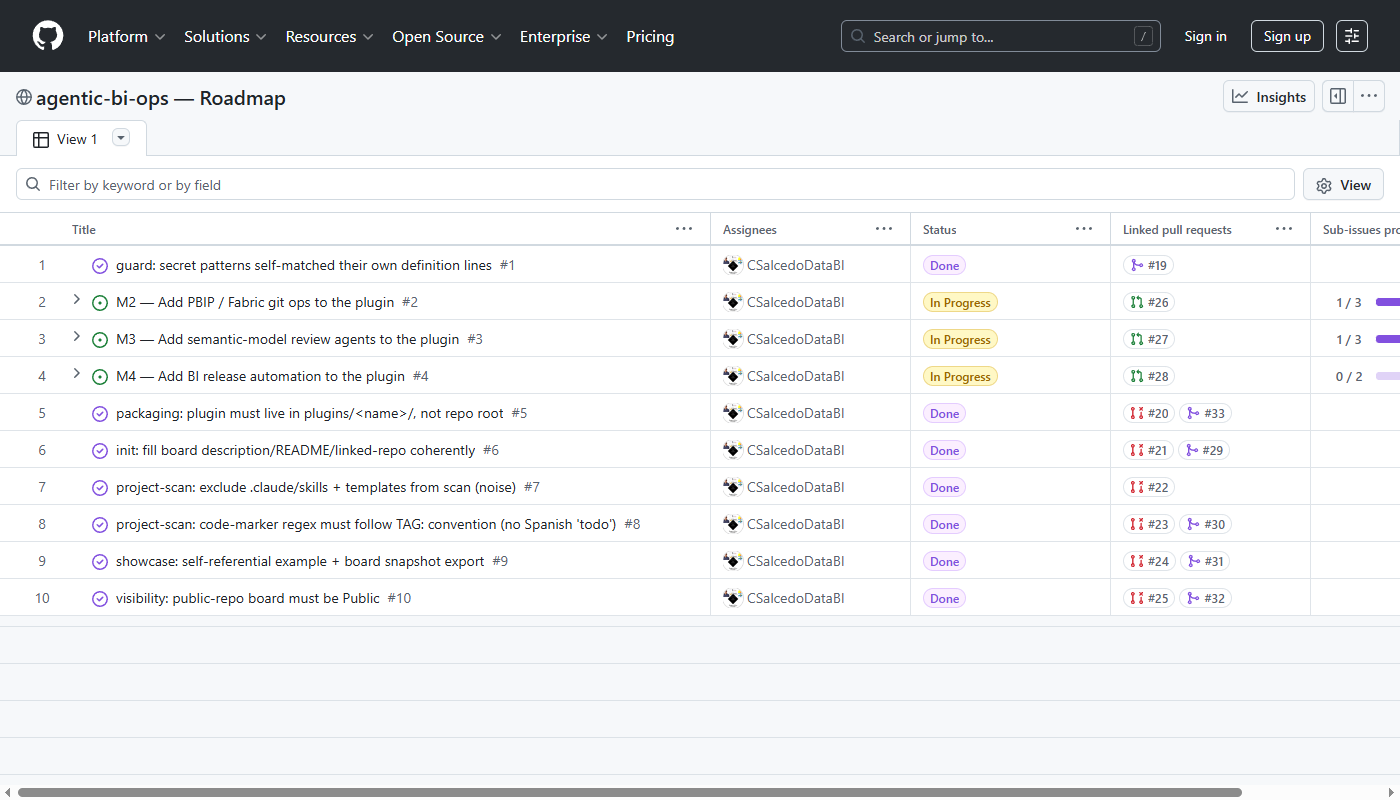Open closed pull request #20
The image size is (1400, 800).
click(x=1149, y=413)
